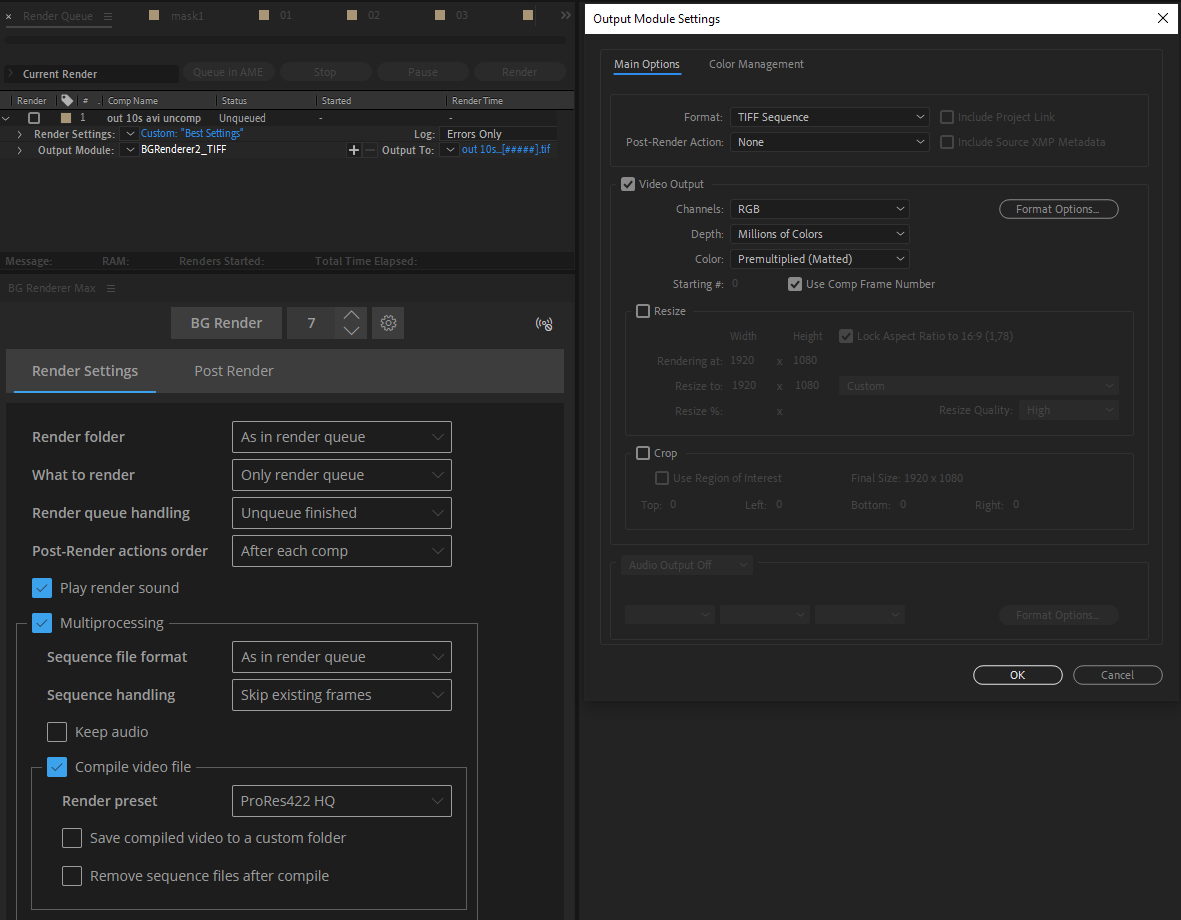Click Cancel in Output Module Settings
This screenshot has width=1181, height=920.
click(x=1117, y=675)
